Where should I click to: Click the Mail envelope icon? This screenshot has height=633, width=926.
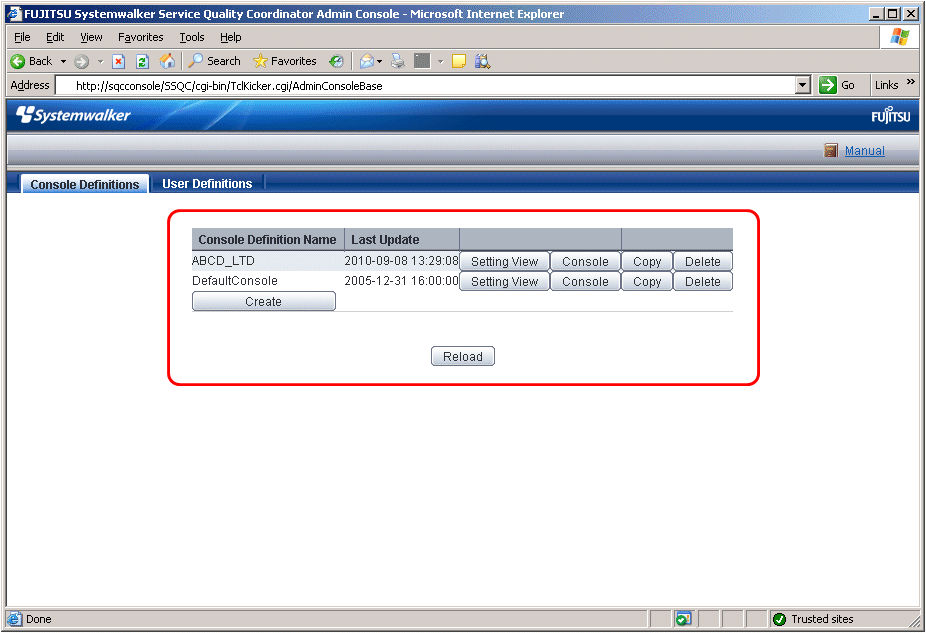click(366, 61)
